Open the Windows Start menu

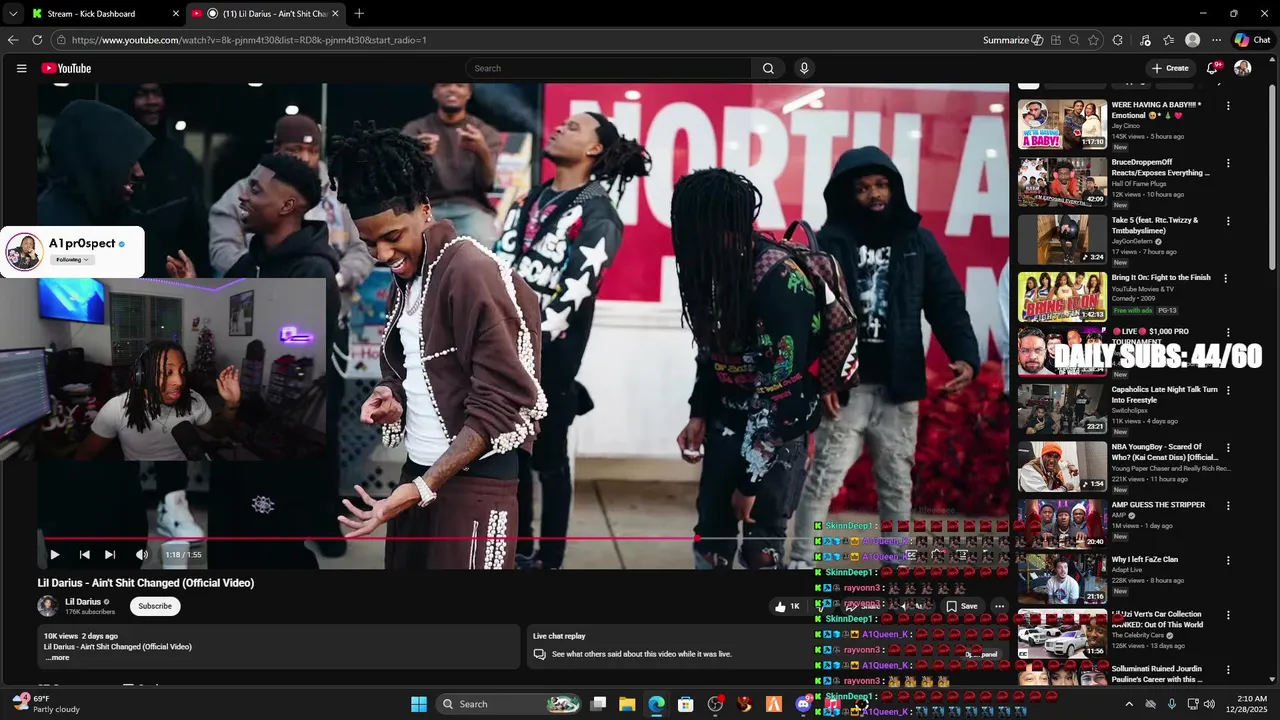419,704
